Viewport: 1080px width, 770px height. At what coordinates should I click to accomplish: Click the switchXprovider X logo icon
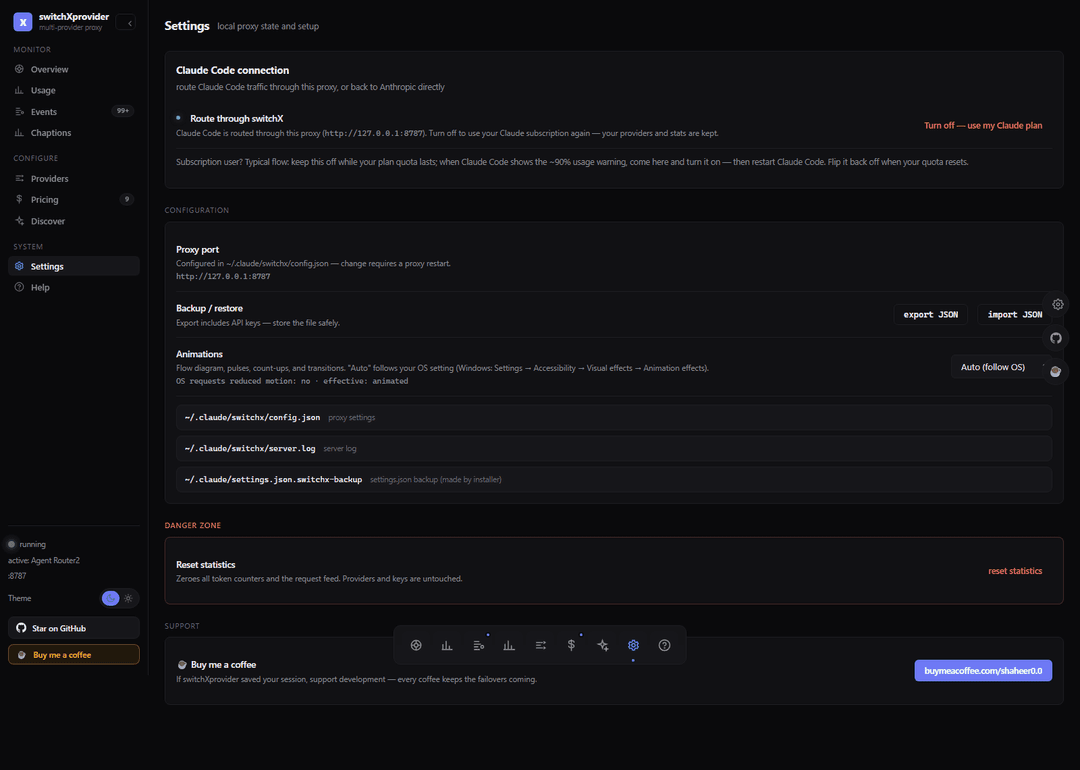point(23,22)
